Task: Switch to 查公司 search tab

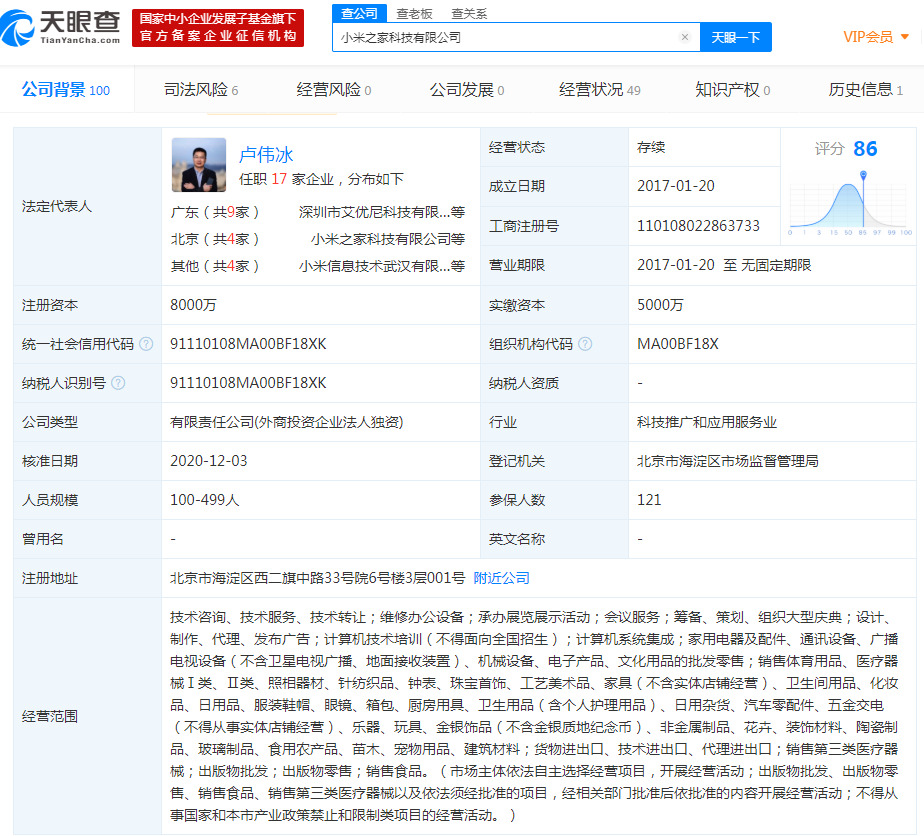Action: (x=359, y=13)
